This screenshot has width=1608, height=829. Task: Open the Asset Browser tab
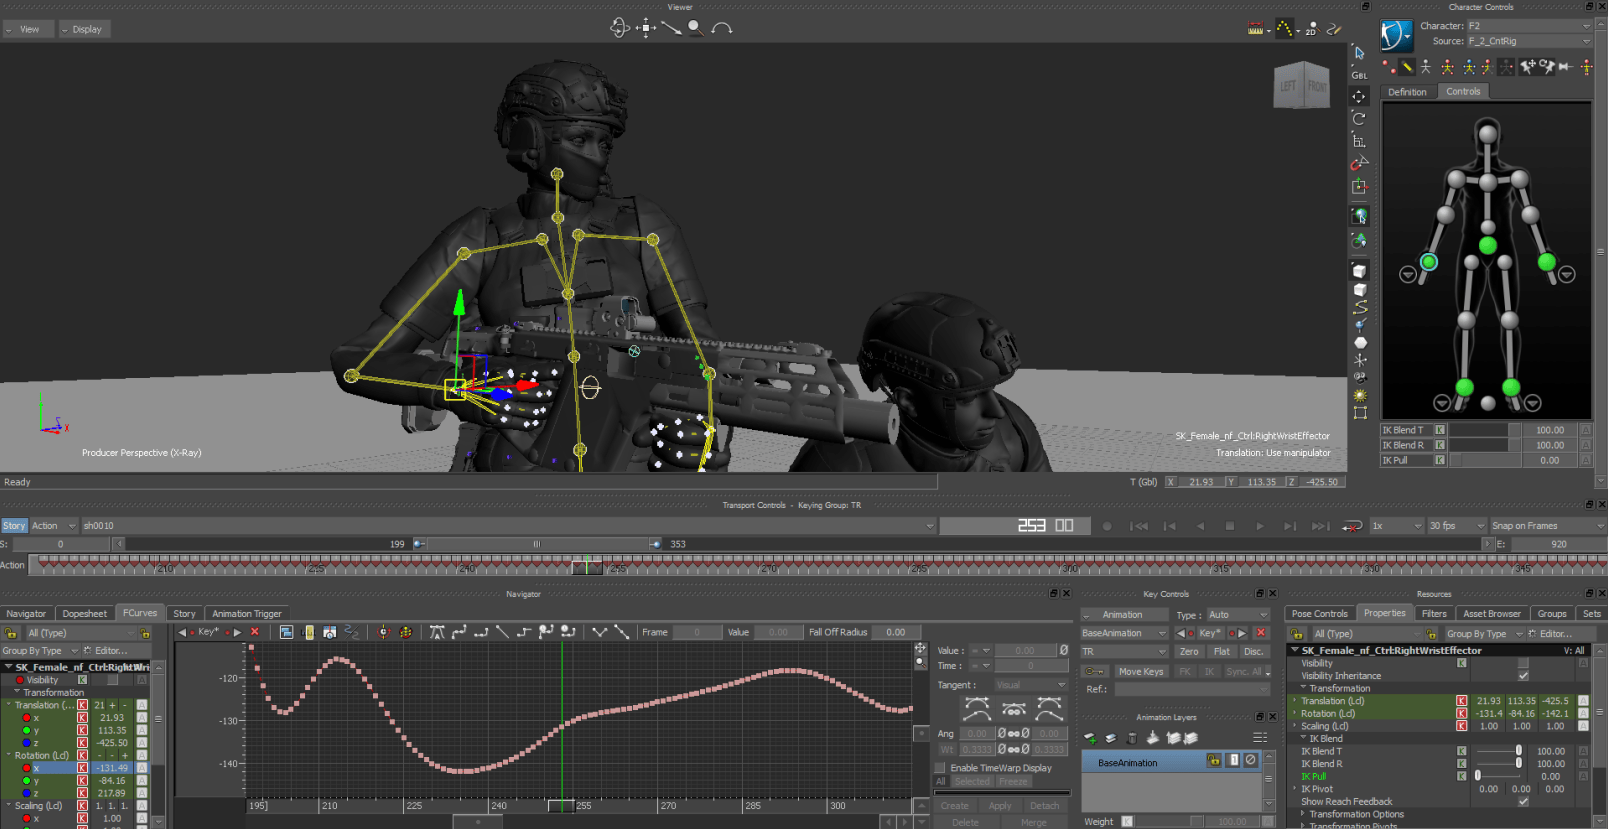click(x=1491, y=614)
